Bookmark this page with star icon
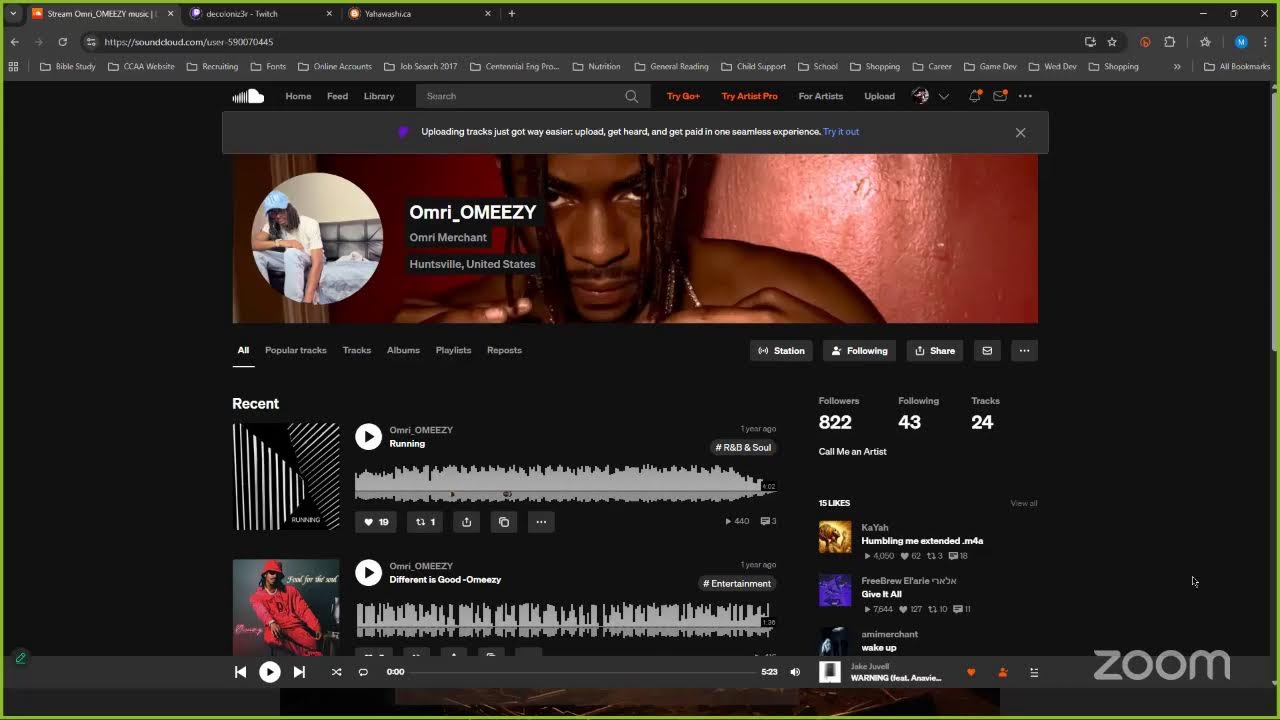The image size is (1280, 720). tap(1112, 42)
